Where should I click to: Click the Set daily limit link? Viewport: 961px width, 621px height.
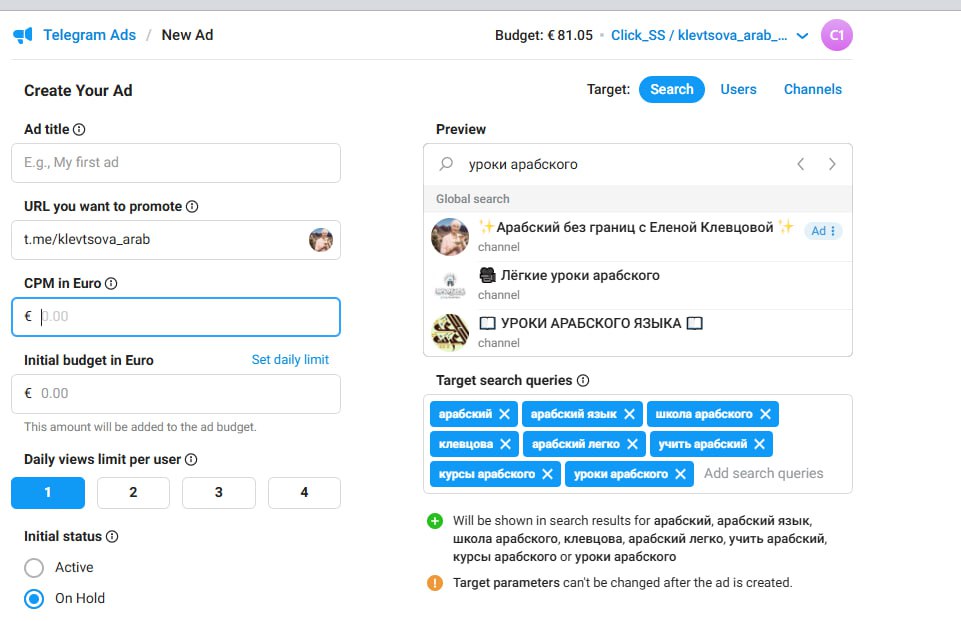click(x=290, y=360)
